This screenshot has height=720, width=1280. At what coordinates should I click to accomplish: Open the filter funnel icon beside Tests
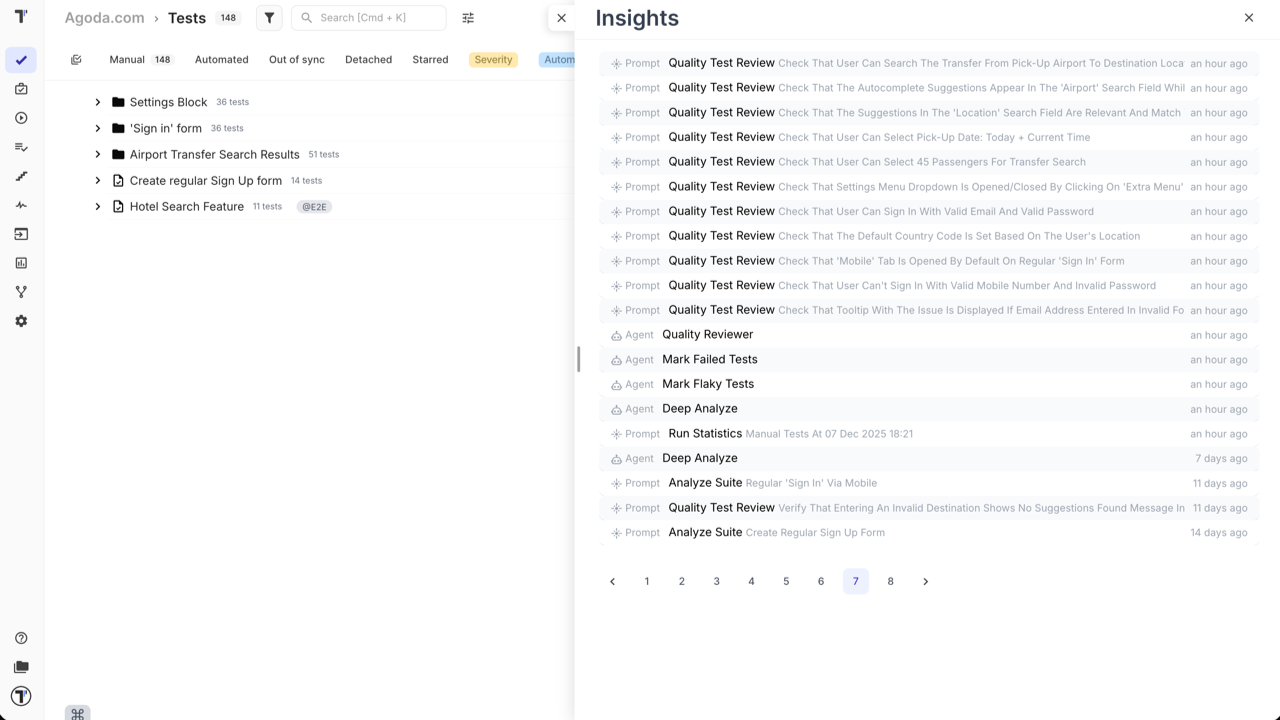tap(268, 17)
